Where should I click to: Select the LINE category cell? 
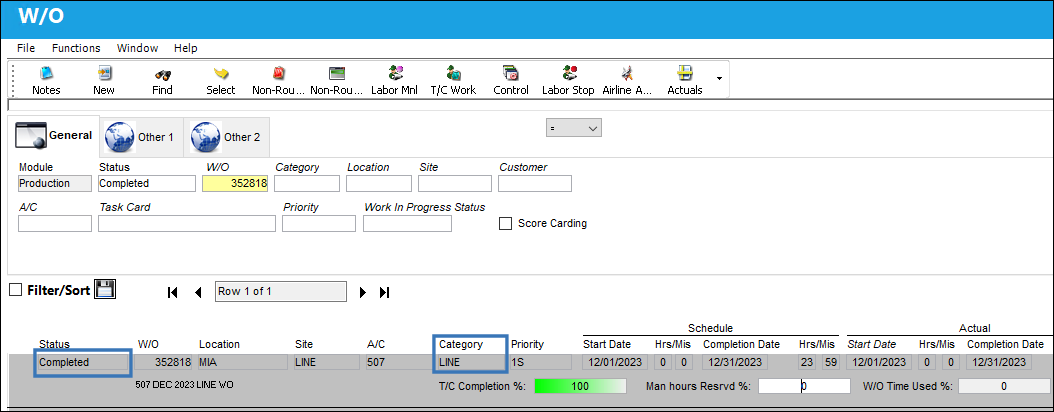click(x=471, y=362)
